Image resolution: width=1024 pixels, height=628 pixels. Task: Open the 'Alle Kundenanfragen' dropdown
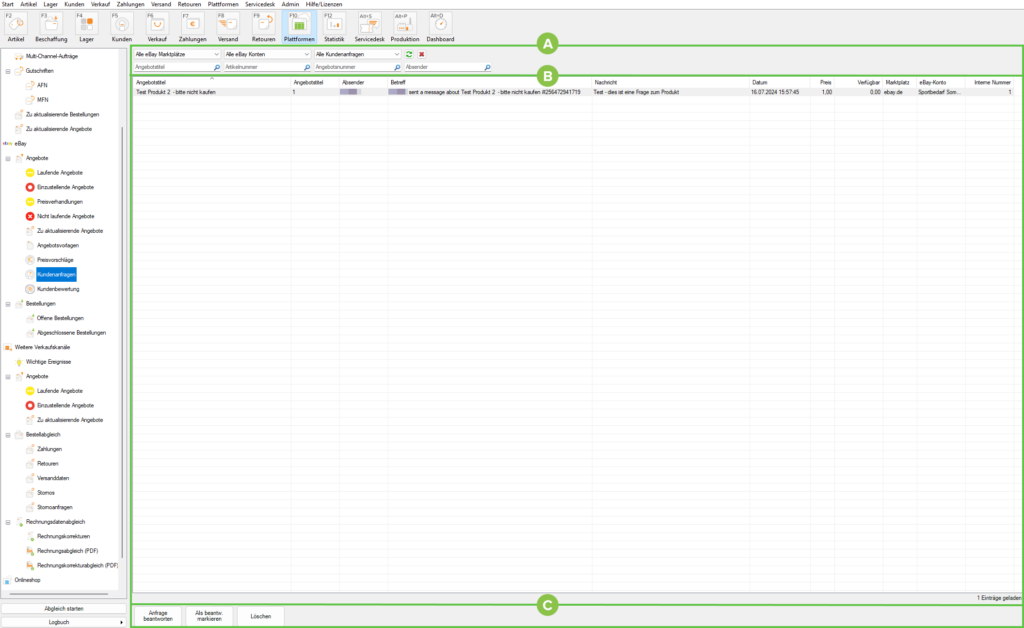[x=357, y=53]
